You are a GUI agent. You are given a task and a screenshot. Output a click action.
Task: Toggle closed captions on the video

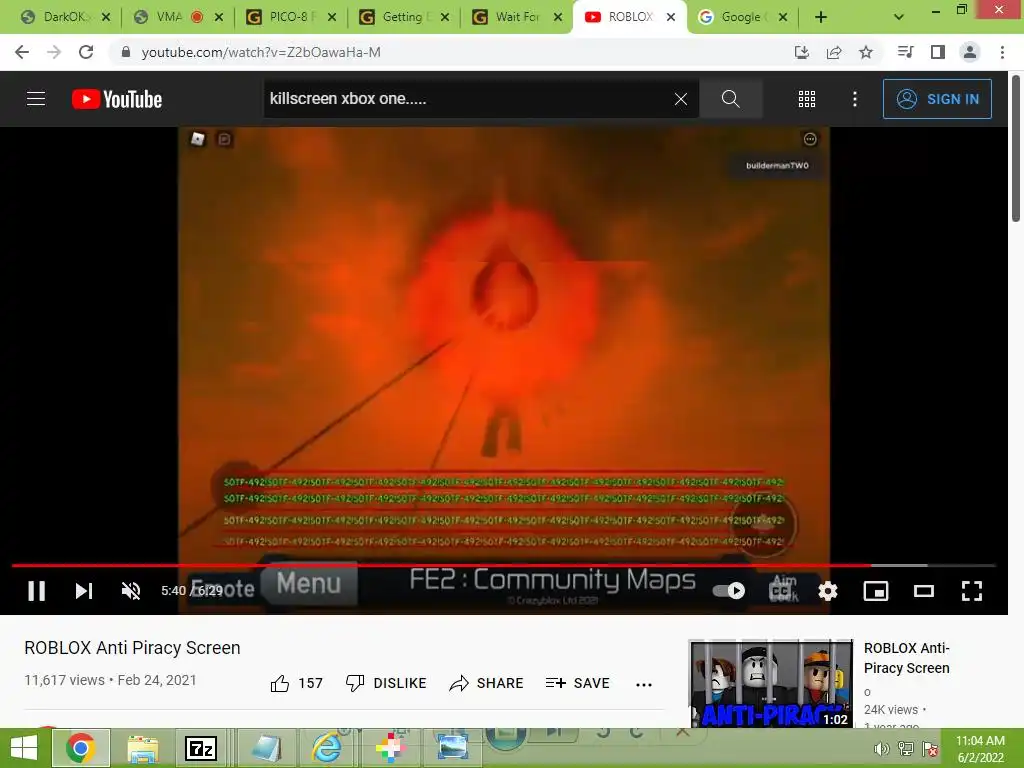coord(780,591)
